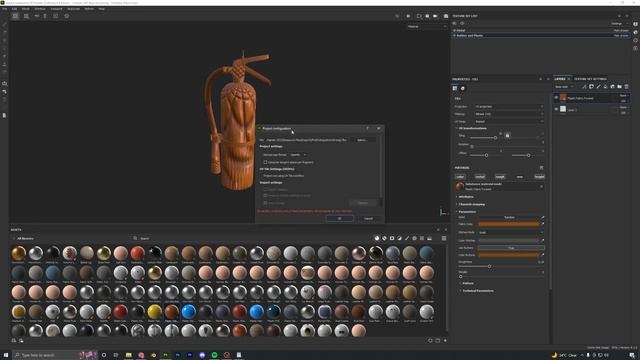Viewport: 640px width, 360px height.
Task: Add a paint layer in Layers panel
Action: point(598,87)
